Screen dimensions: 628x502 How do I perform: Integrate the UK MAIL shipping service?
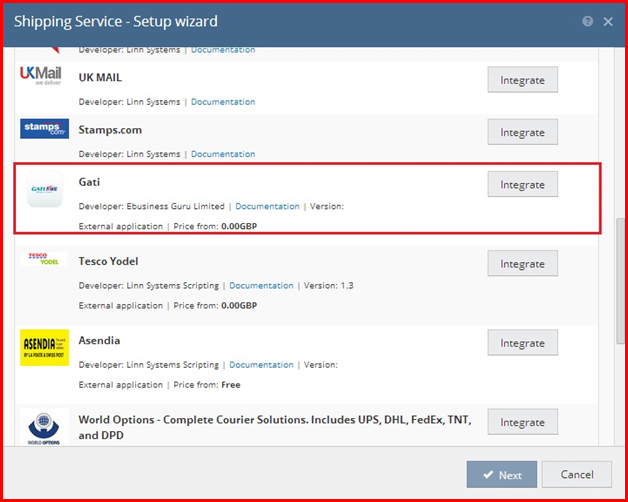click(x=522, y=80)
